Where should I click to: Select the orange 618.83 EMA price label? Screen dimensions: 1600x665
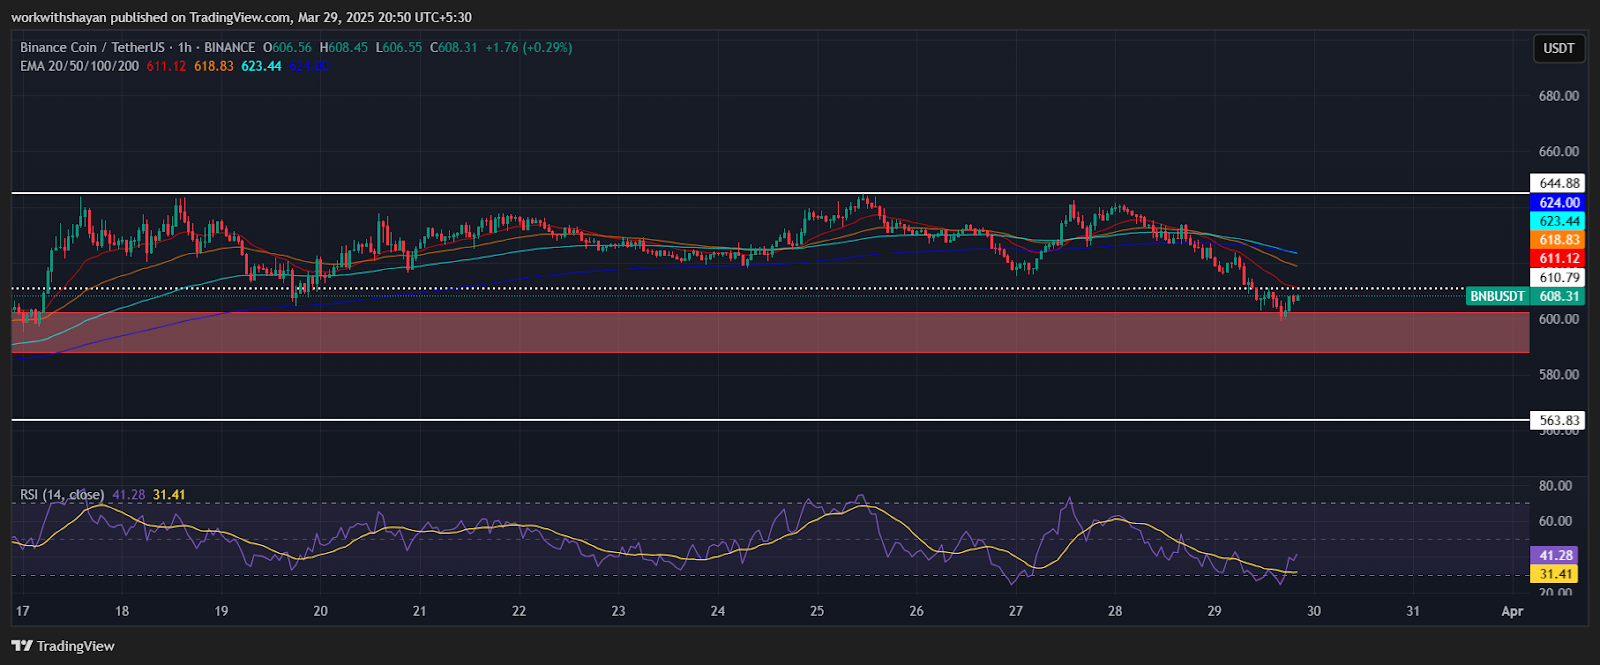pyautogui.click(x=1558, y=240)
